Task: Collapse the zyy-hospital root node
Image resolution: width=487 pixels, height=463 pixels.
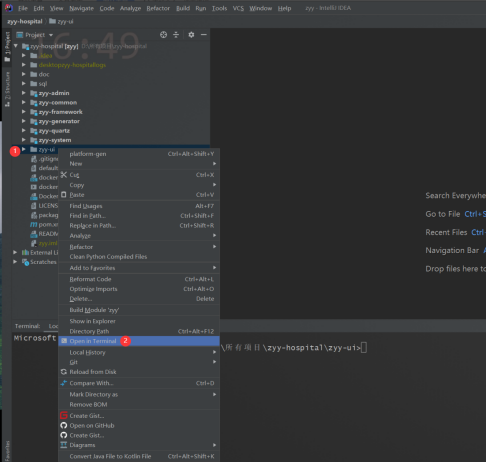Action: (16, 46)
